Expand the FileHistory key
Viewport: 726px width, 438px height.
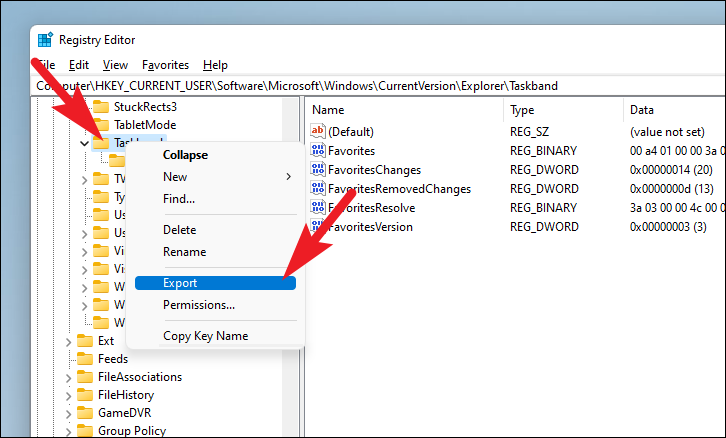tap(69, 396)
